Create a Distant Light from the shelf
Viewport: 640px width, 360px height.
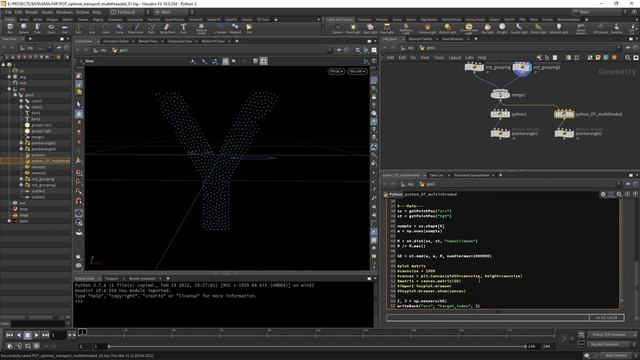[448, 28]
